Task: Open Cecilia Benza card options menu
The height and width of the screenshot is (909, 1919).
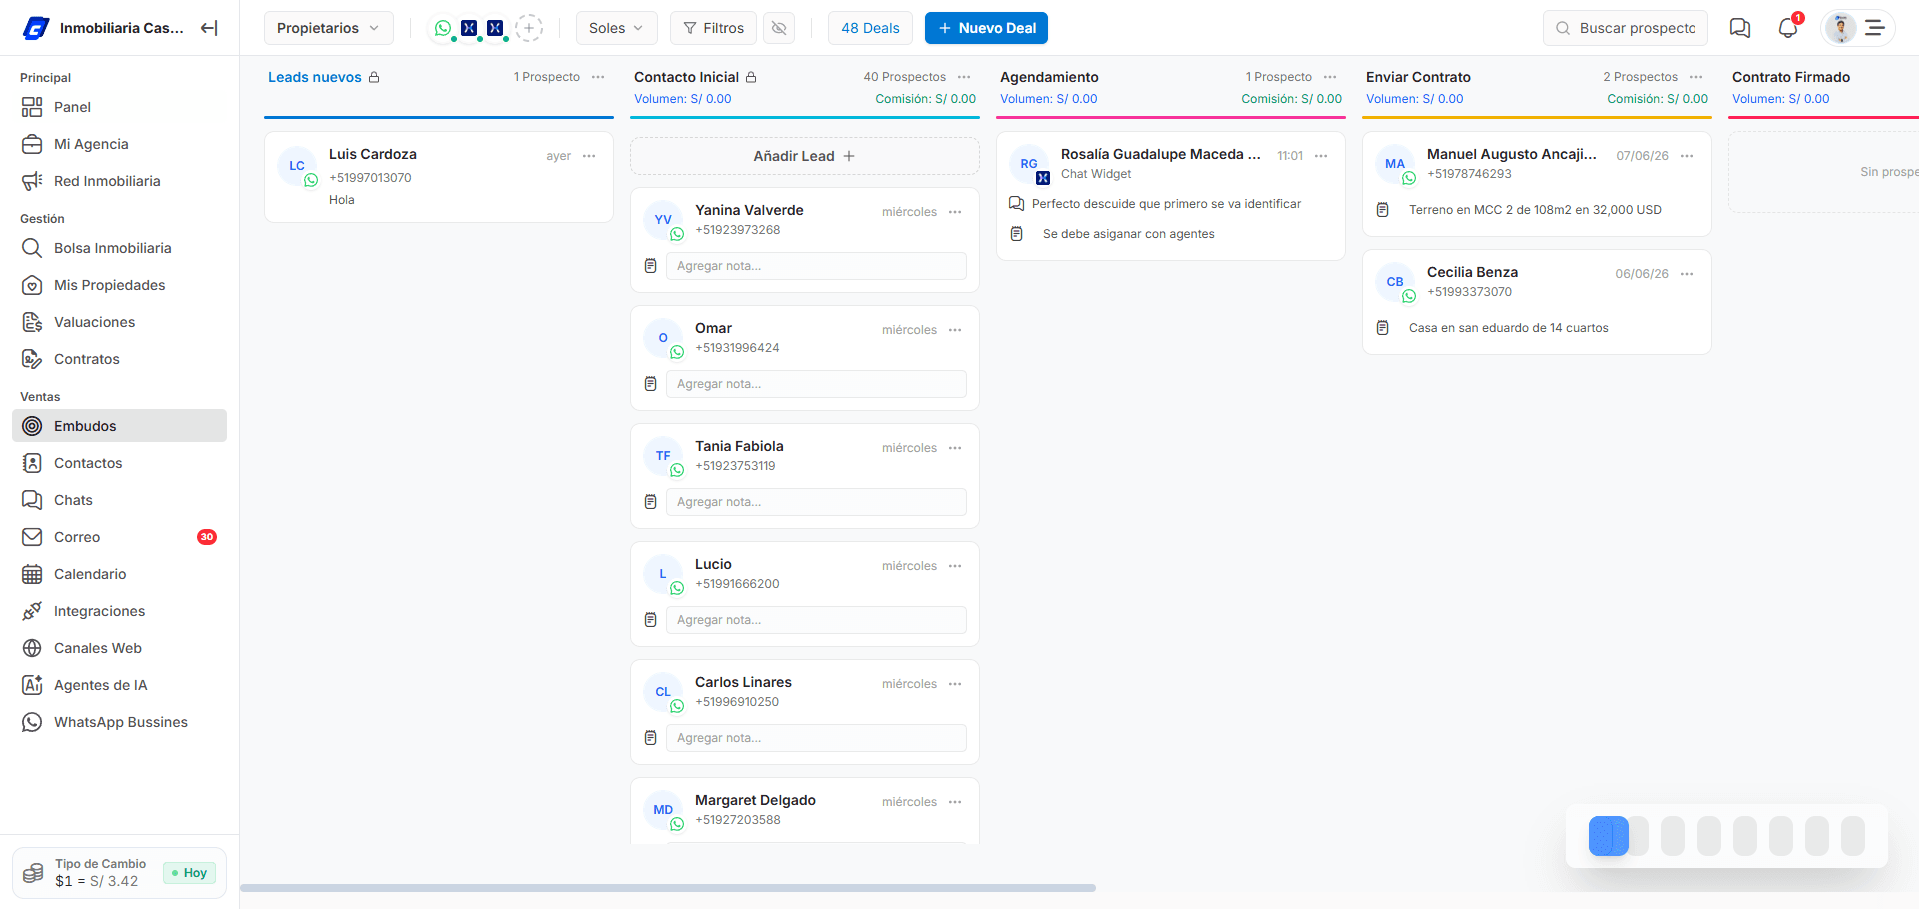Action: coord(1687,274)
